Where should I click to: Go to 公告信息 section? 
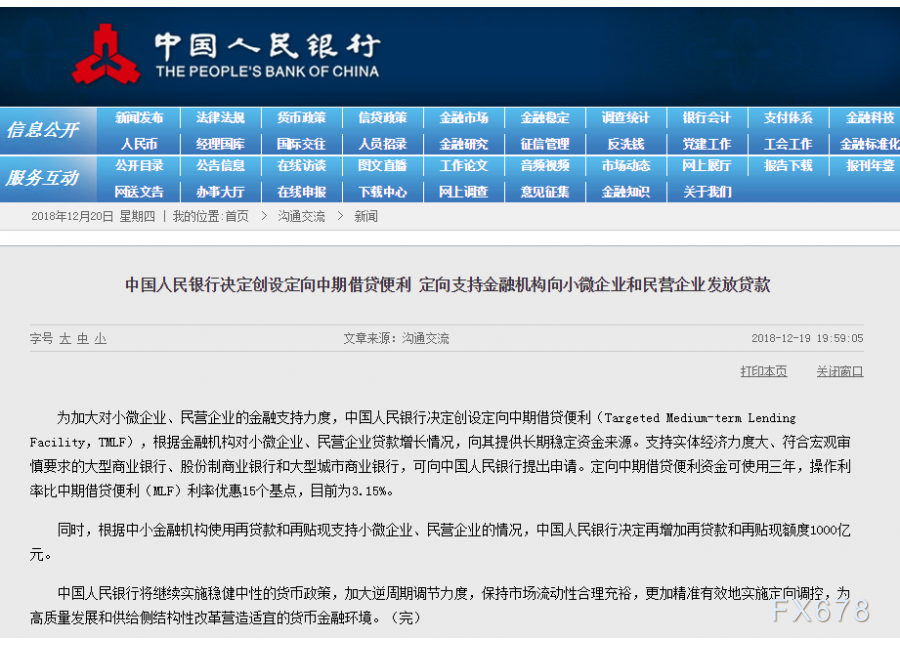point(220,166)
